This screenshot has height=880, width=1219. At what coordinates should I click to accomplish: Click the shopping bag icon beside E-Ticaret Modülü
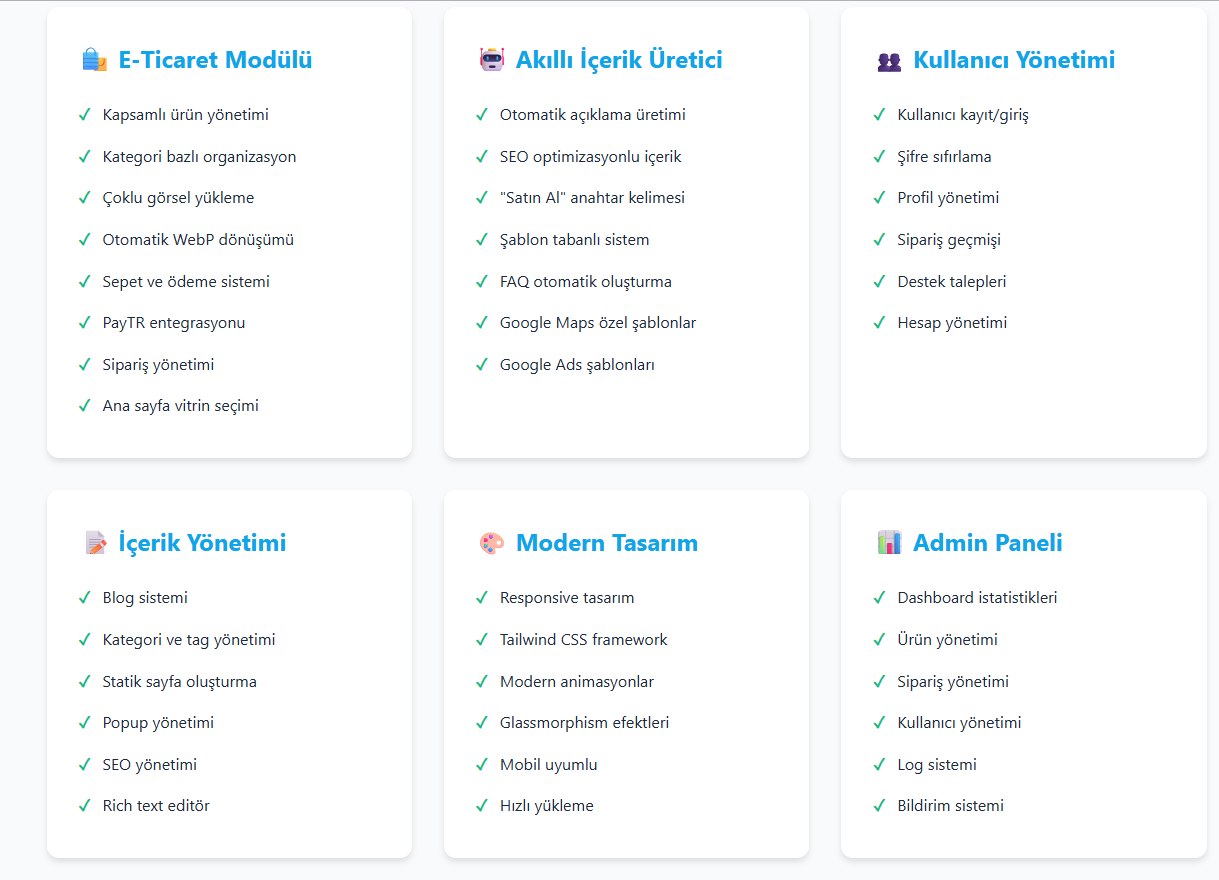(x=94, y=60)
